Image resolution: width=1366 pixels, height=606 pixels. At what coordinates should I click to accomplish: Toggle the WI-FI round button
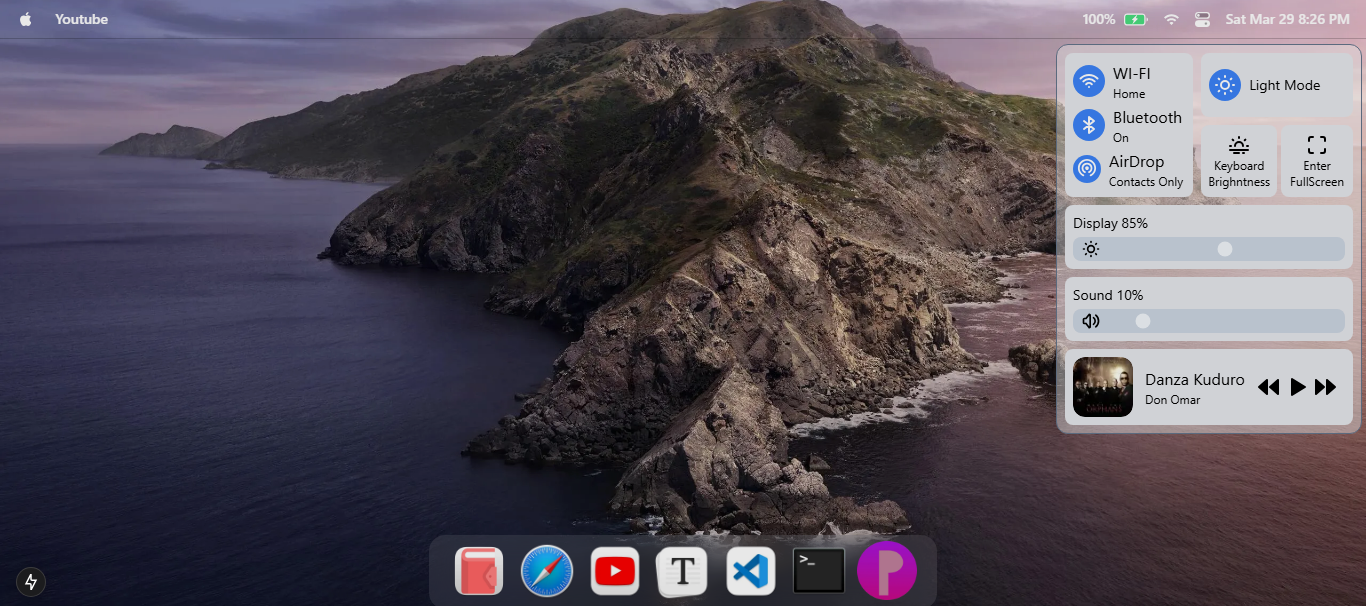1088,81
